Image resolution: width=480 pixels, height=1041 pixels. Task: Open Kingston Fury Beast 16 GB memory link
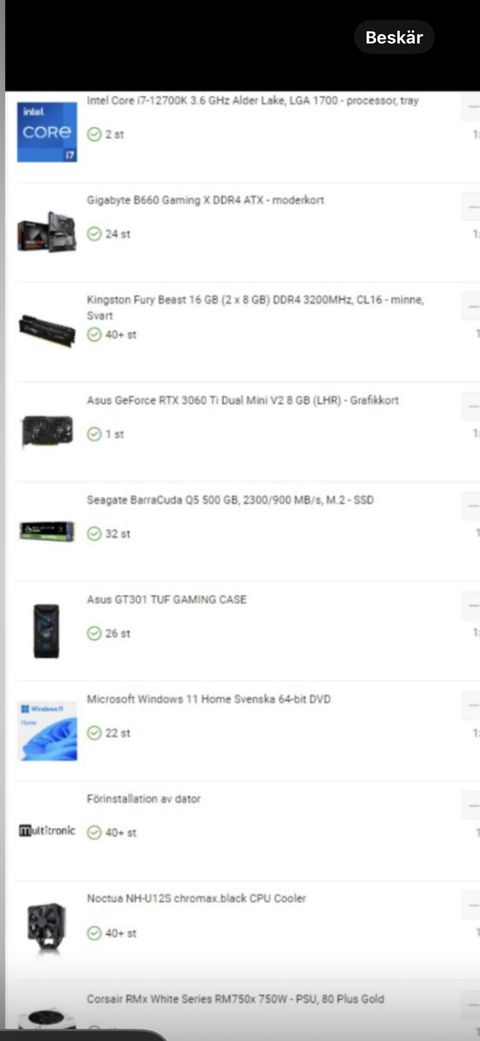click(x=255, y=307)
